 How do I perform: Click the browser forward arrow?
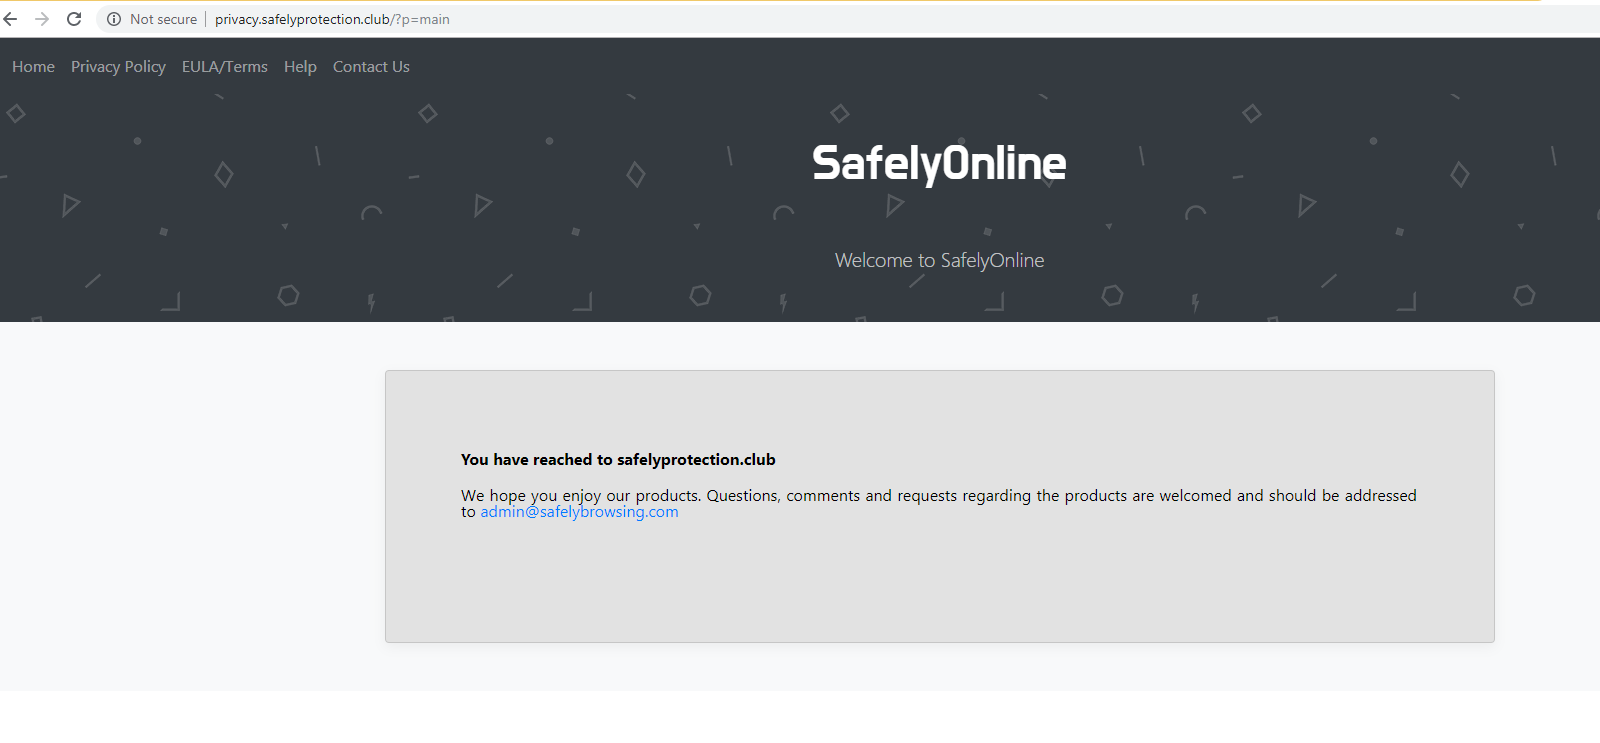point(42,19)
